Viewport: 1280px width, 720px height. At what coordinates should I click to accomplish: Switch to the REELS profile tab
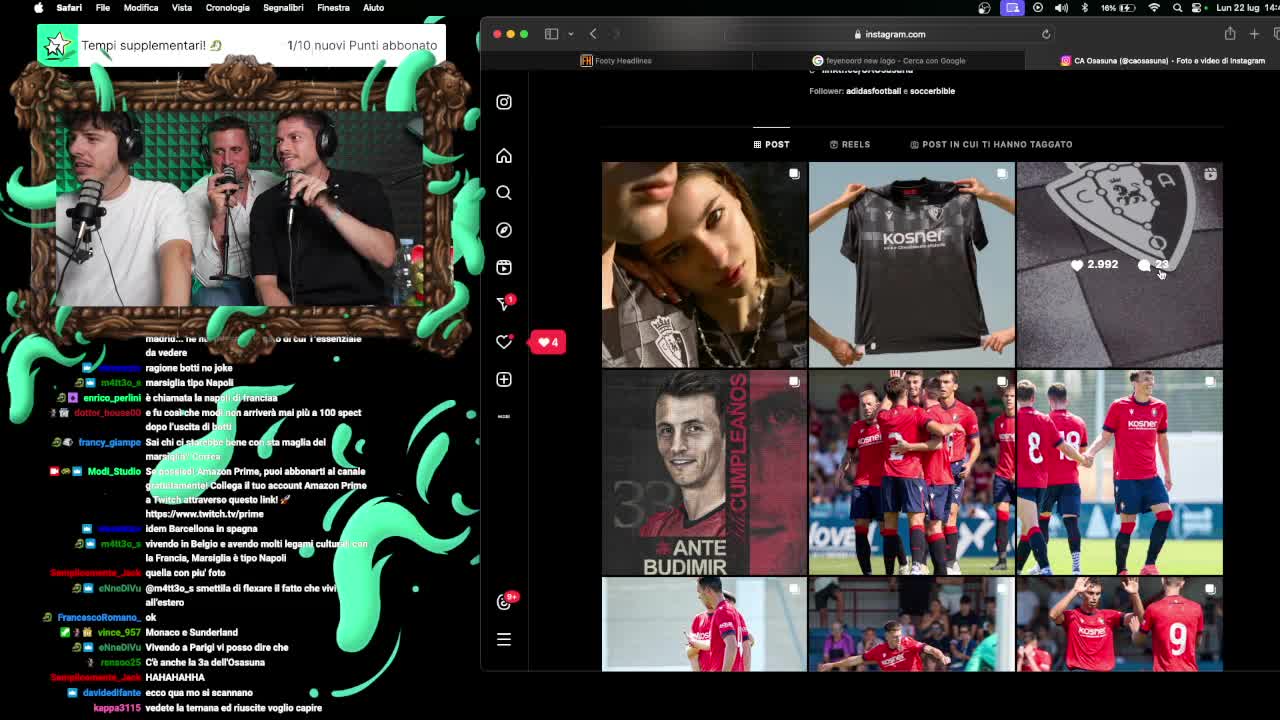(850, 144)
